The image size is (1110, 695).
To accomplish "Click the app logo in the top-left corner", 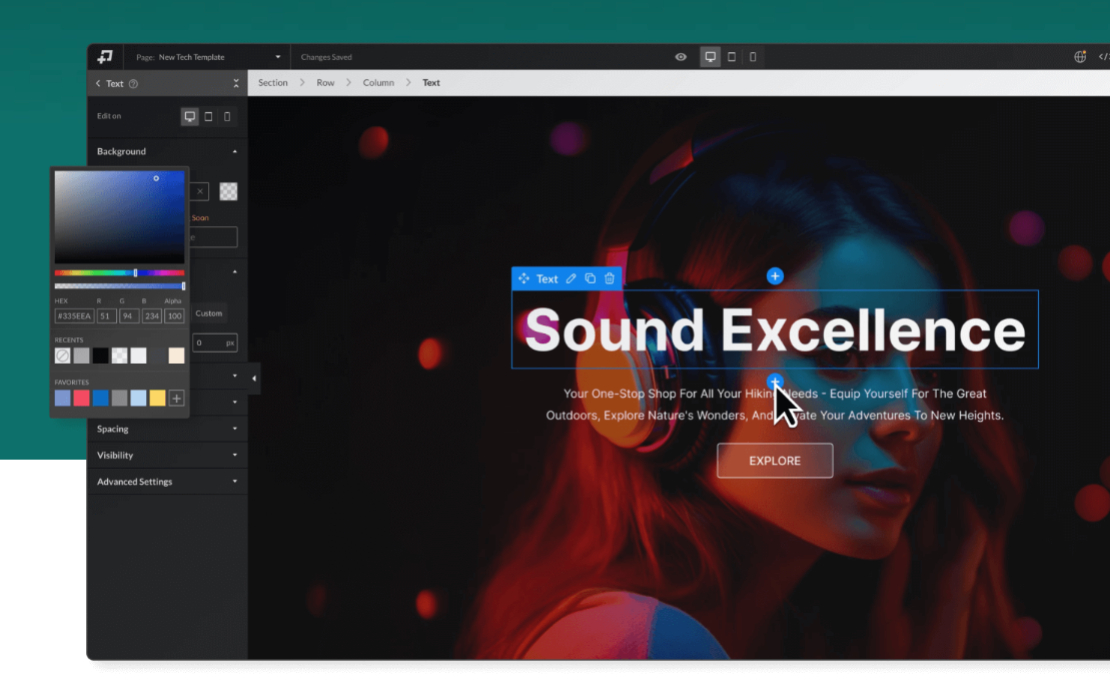I will 105,57.
